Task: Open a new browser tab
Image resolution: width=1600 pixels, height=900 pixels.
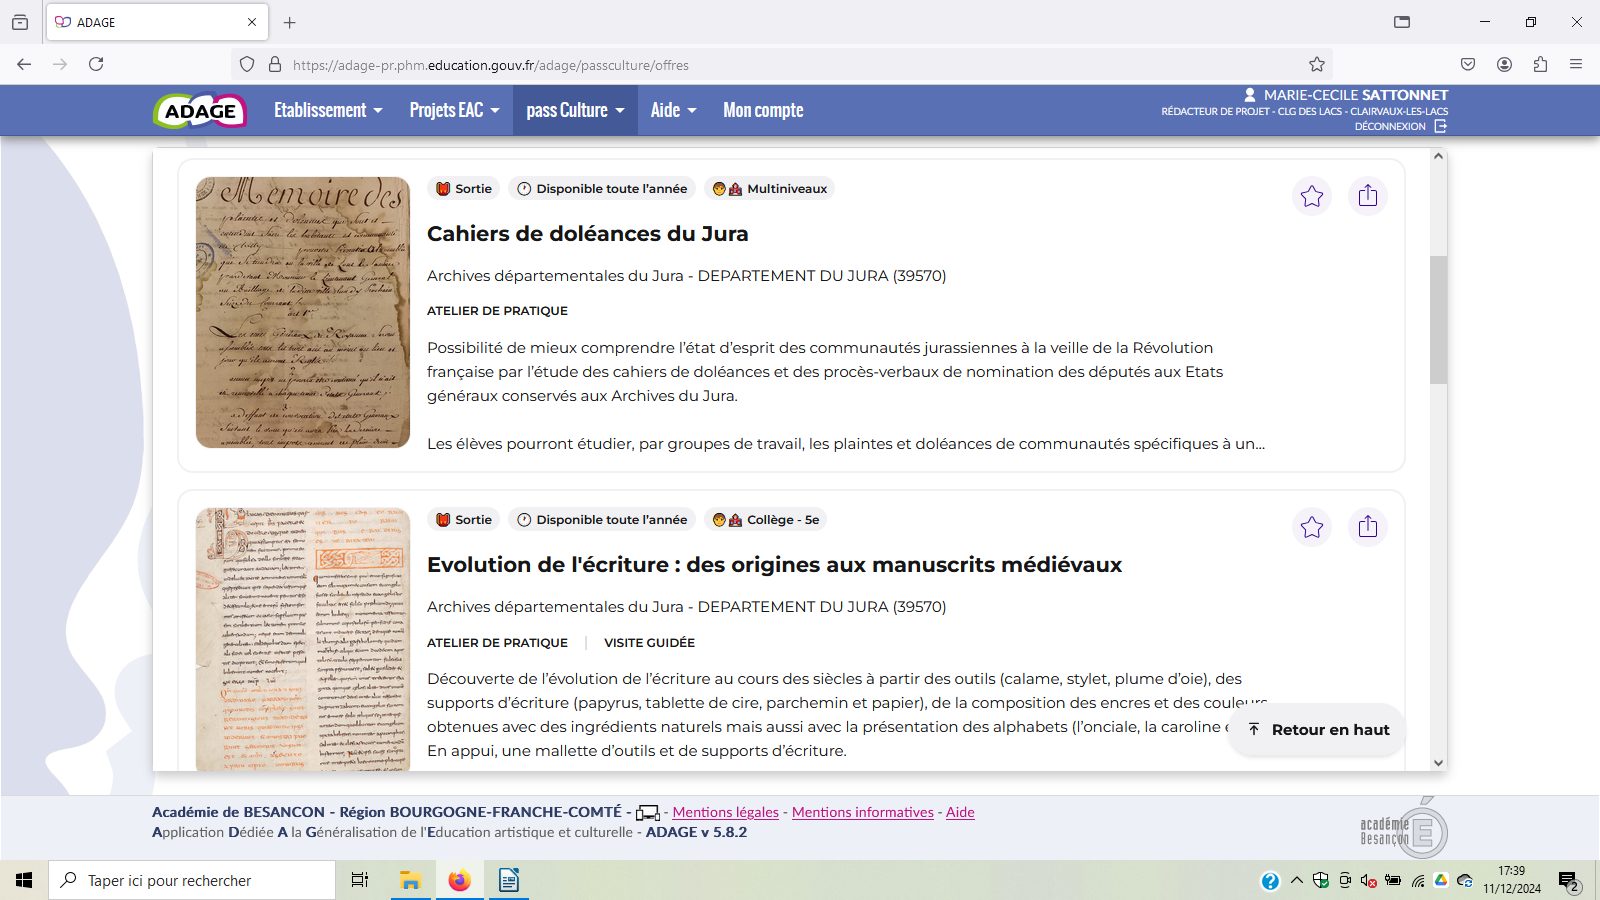Action: [x=290, y=22]
